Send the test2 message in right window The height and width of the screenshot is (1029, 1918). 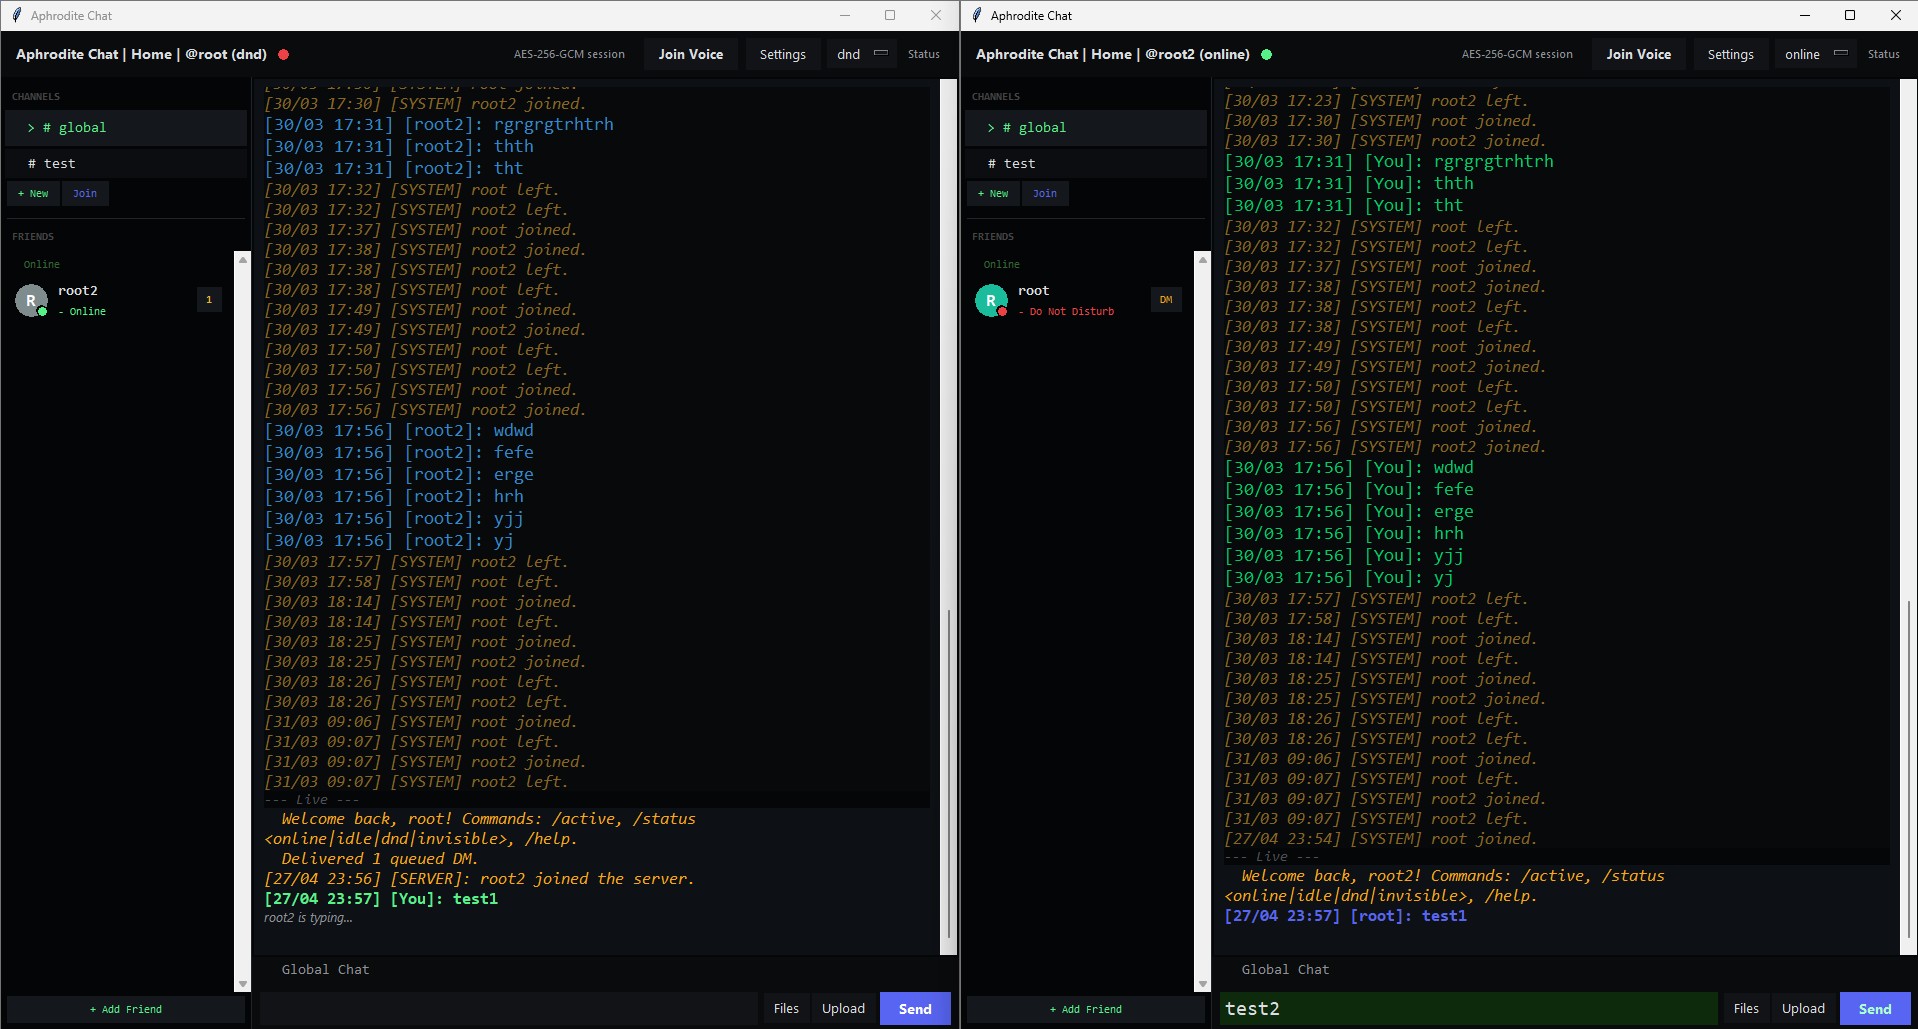(1875, 1008)
